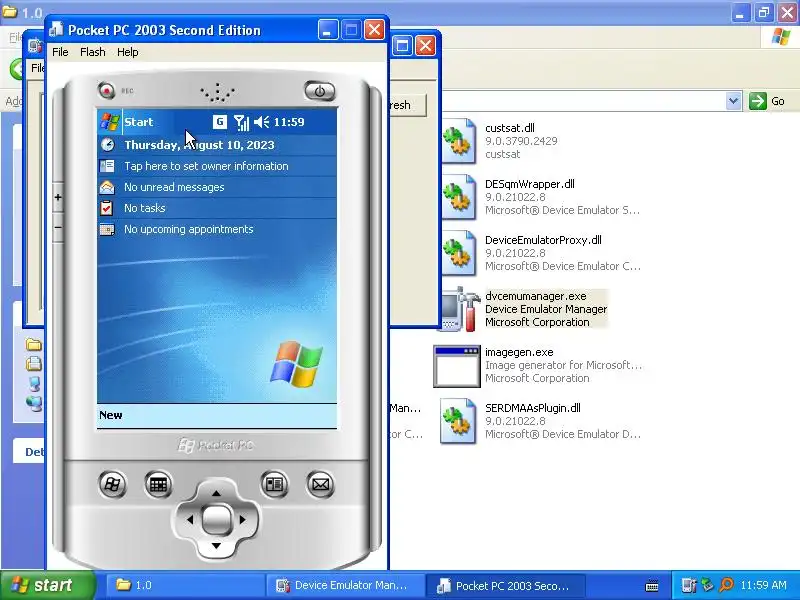Tap the emulator Start flag icon
The width and height of the screenshot is (800, 600).
(110, 122)
